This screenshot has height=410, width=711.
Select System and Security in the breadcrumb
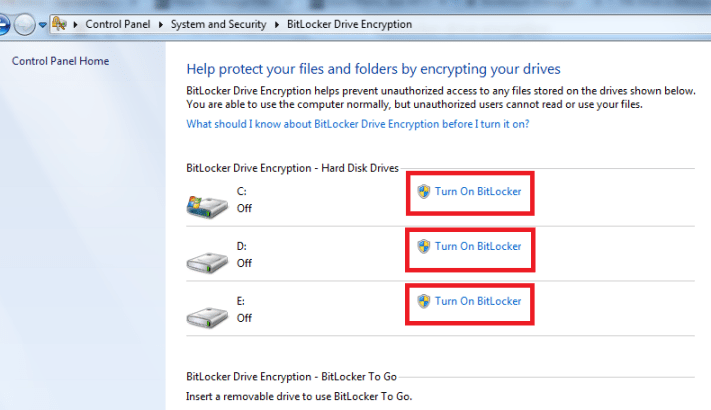[218, 25]
